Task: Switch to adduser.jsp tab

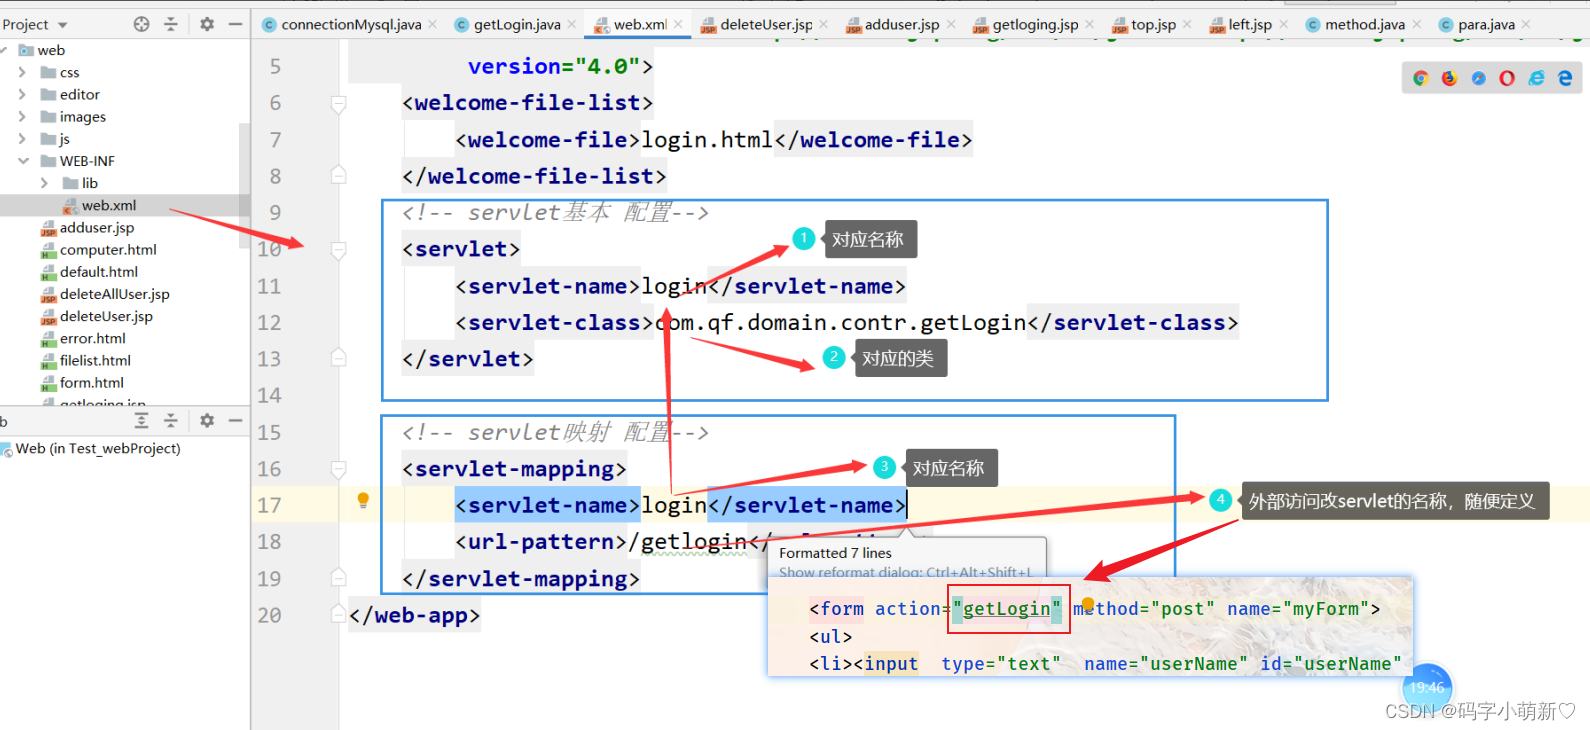Action: 902,24
